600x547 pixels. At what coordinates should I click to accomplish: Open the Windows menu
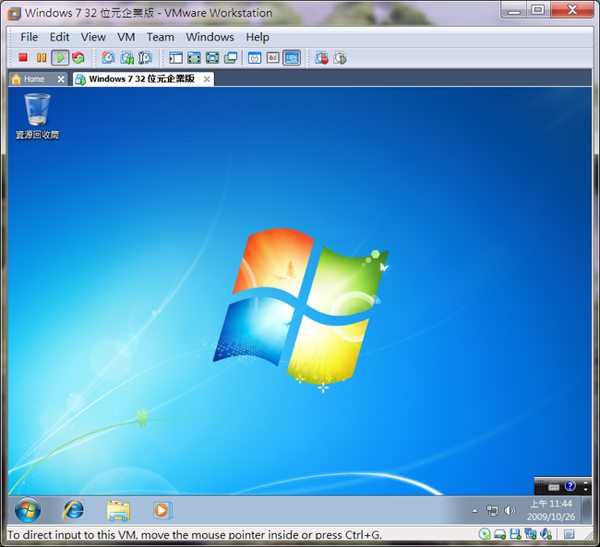pyautogui.click(x=210, y=37)
